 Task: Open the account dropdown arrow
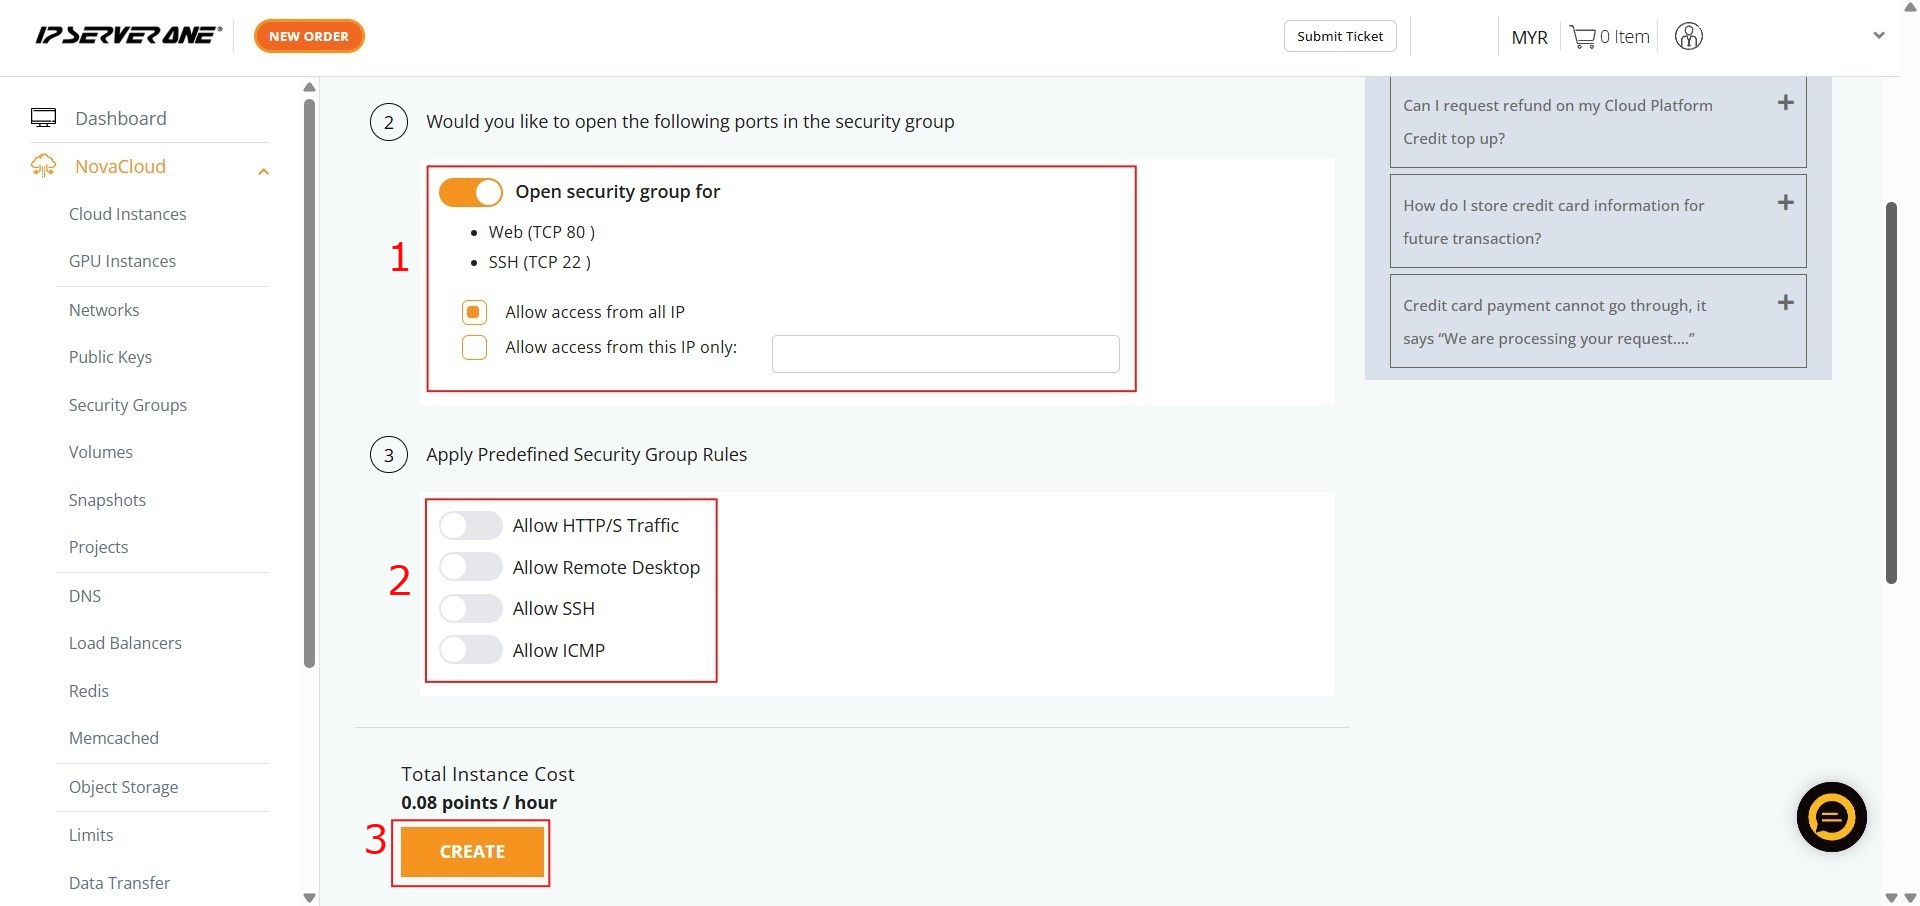click(x=1878, y=36)
